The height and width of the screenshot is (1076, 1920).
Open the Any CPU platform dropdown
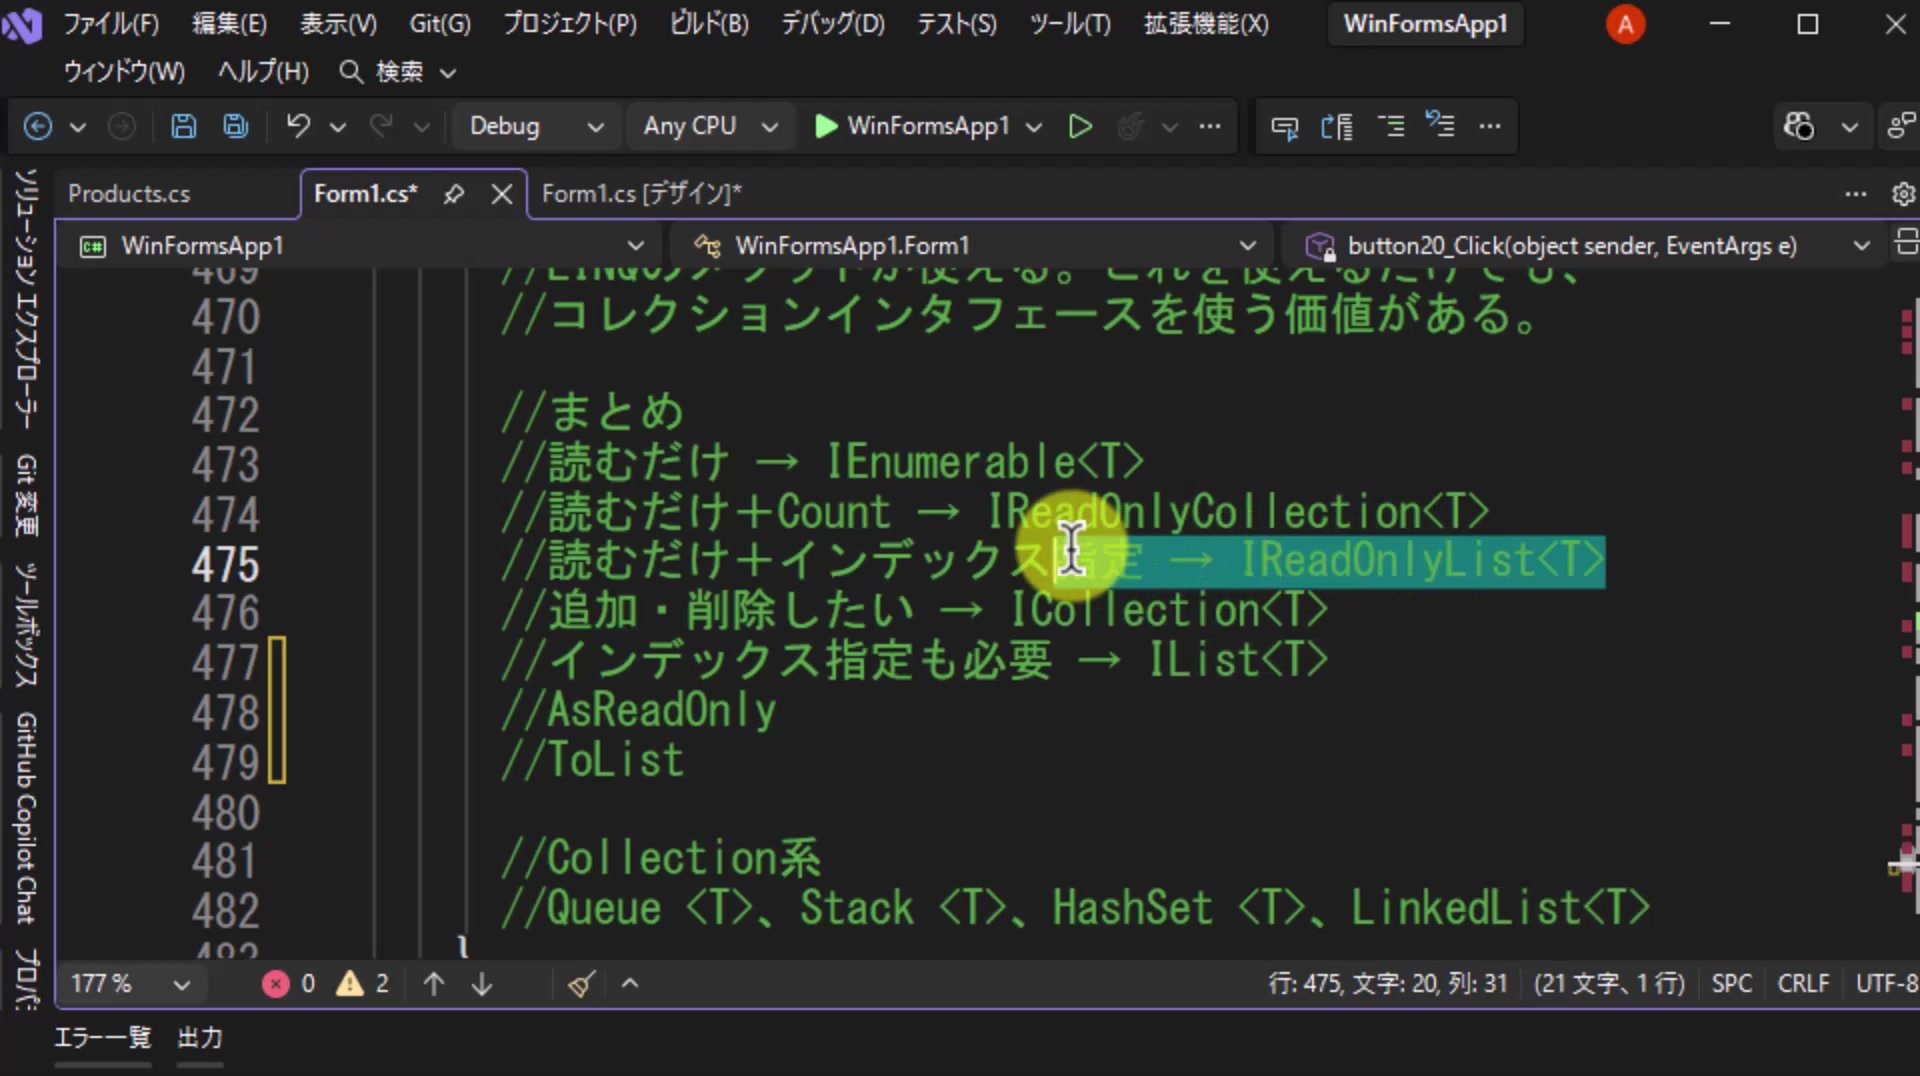(710, 126)
